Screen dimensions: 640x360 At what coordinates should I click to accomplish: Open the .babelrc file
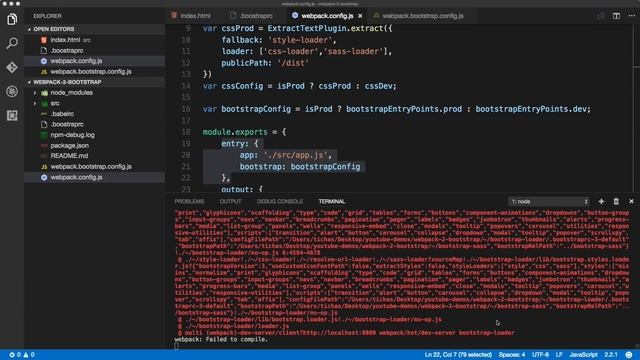(62, 114)
